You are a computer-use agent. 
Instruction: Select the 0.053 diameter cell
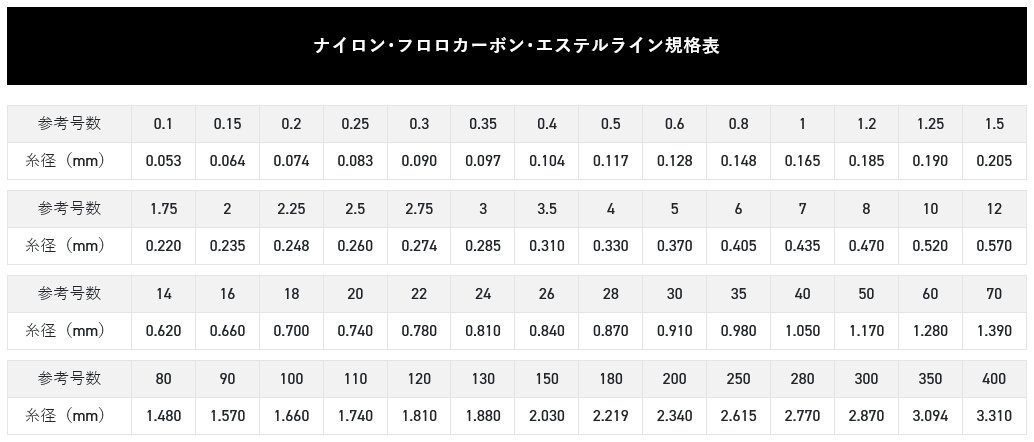(x=163, y=161)
